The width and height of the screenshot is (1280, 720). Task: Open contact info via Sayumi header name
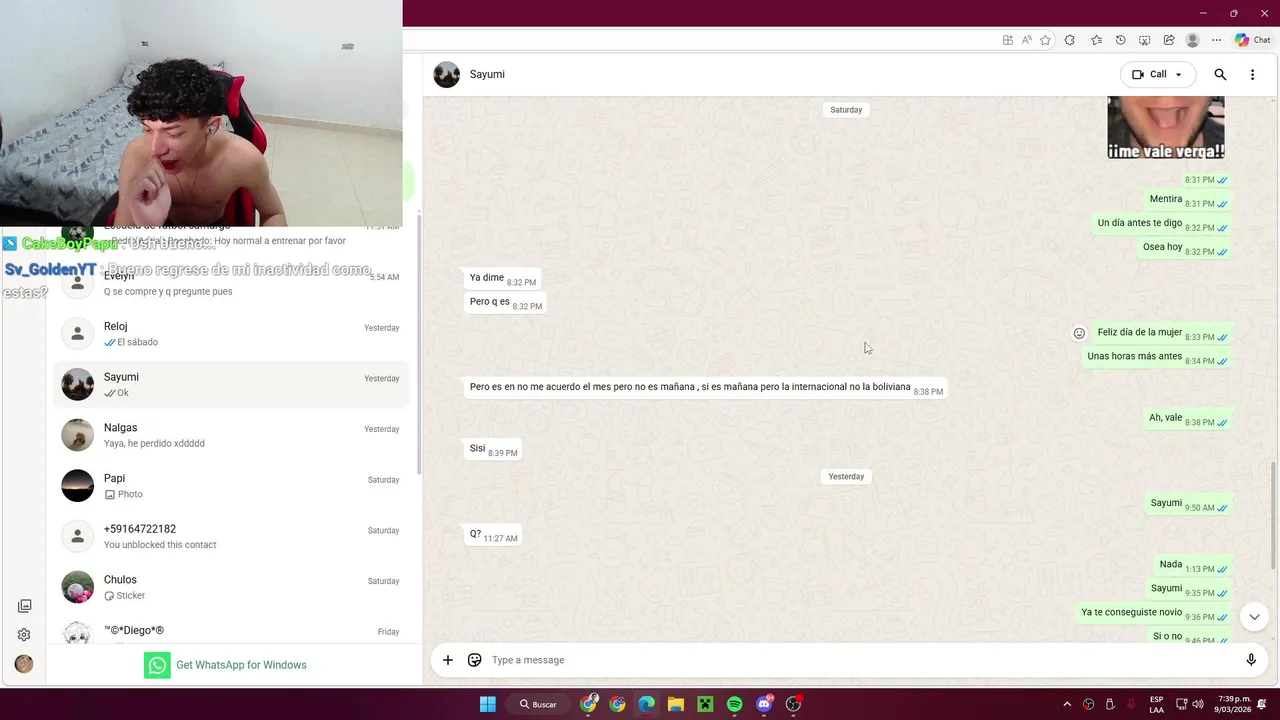click(x=487, y=74)
